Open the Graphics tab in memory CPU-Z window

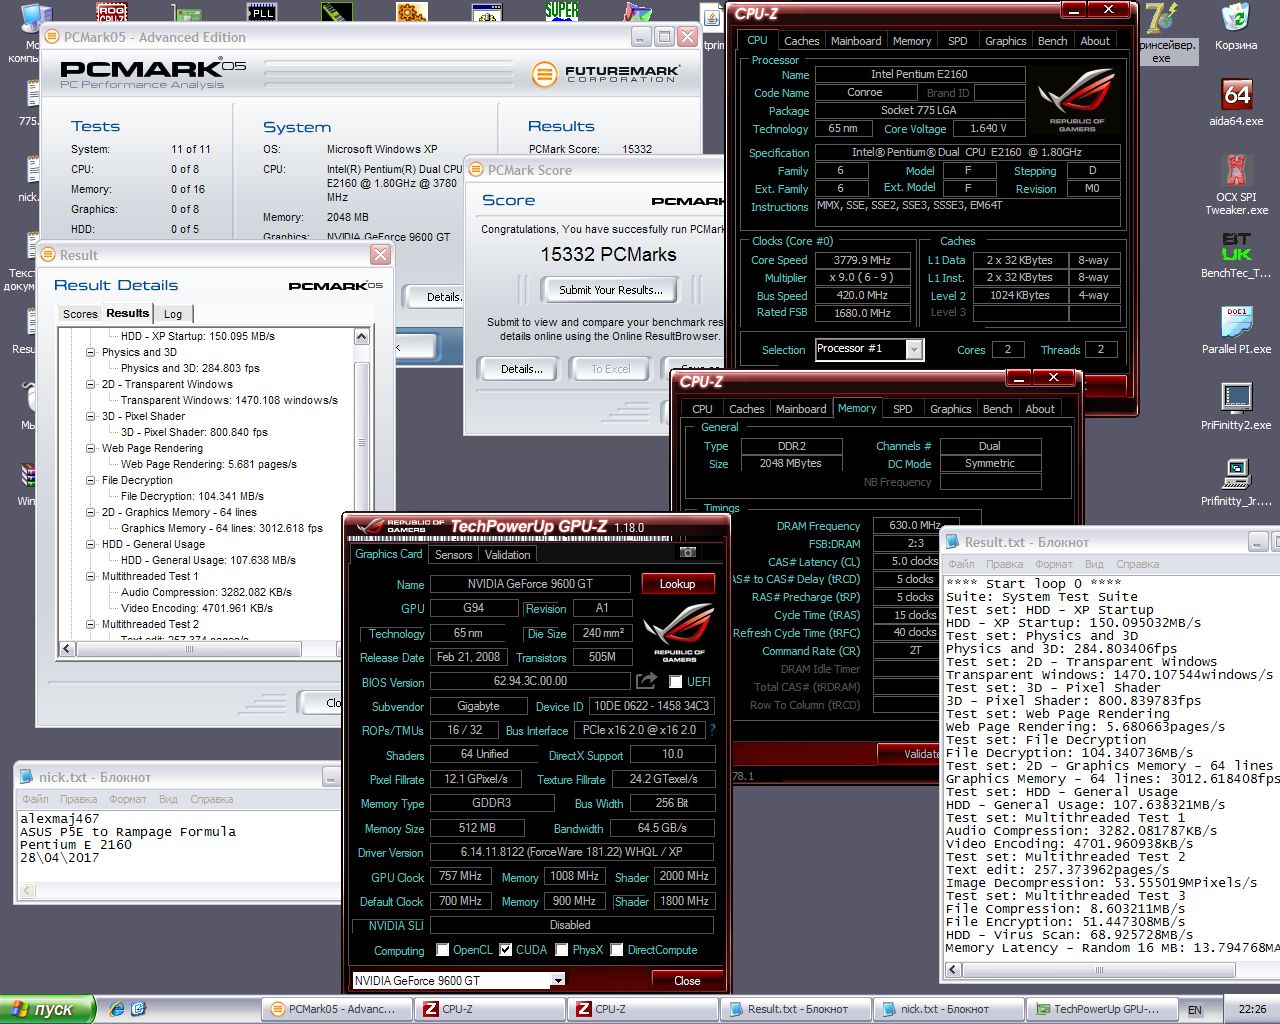pyautogui.click(x=950, y=409)
